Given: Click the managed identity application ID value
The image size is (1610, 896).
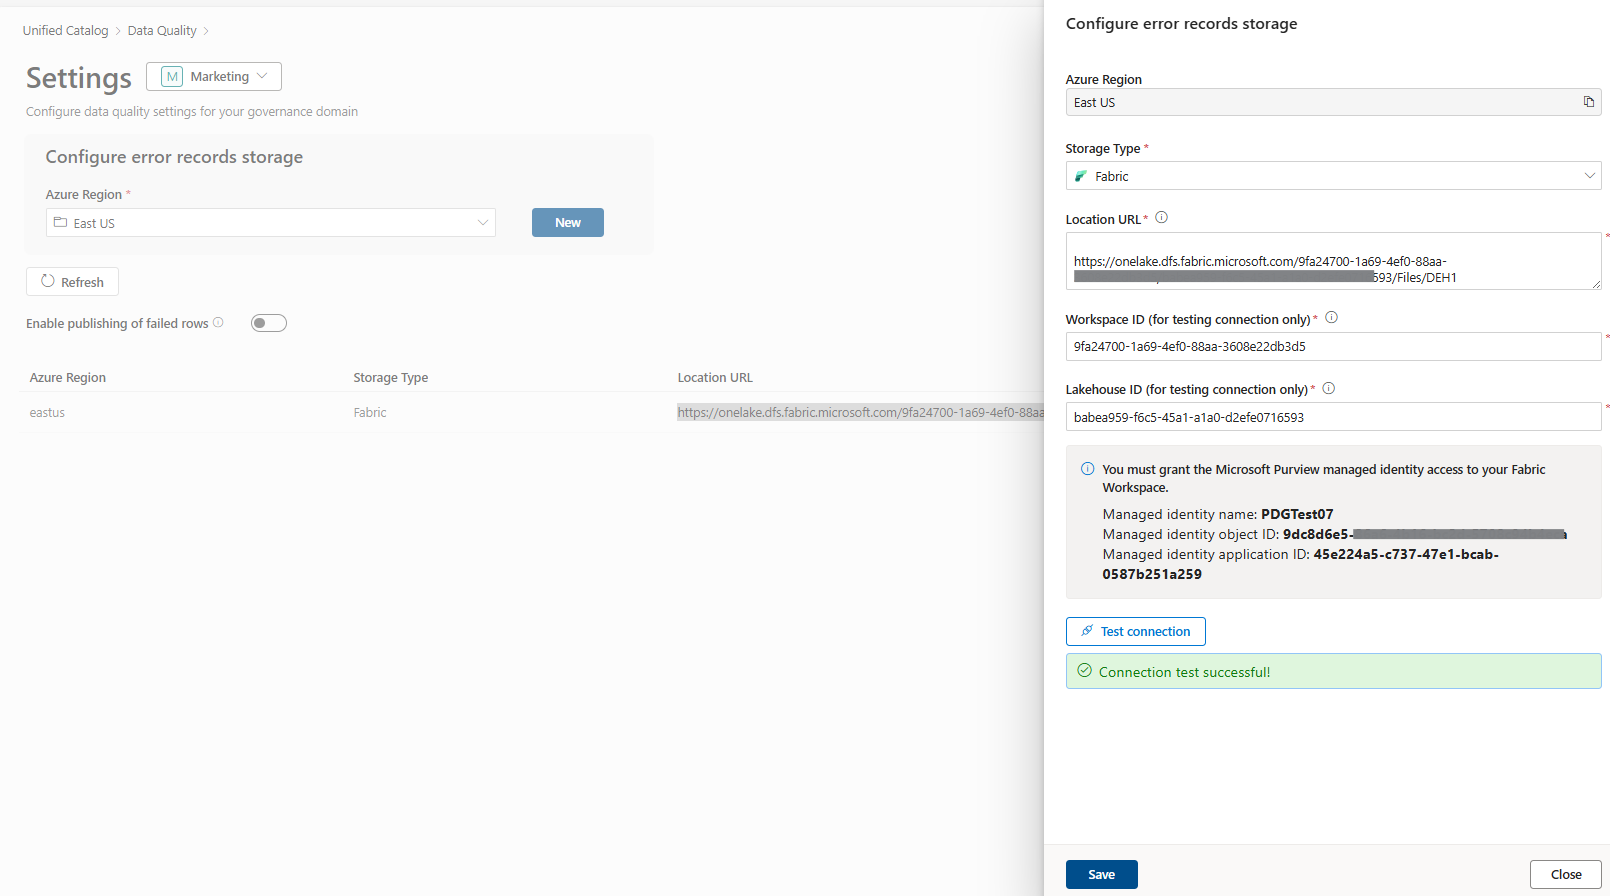Looking at the screenshot, I should tap(1301, 564).
